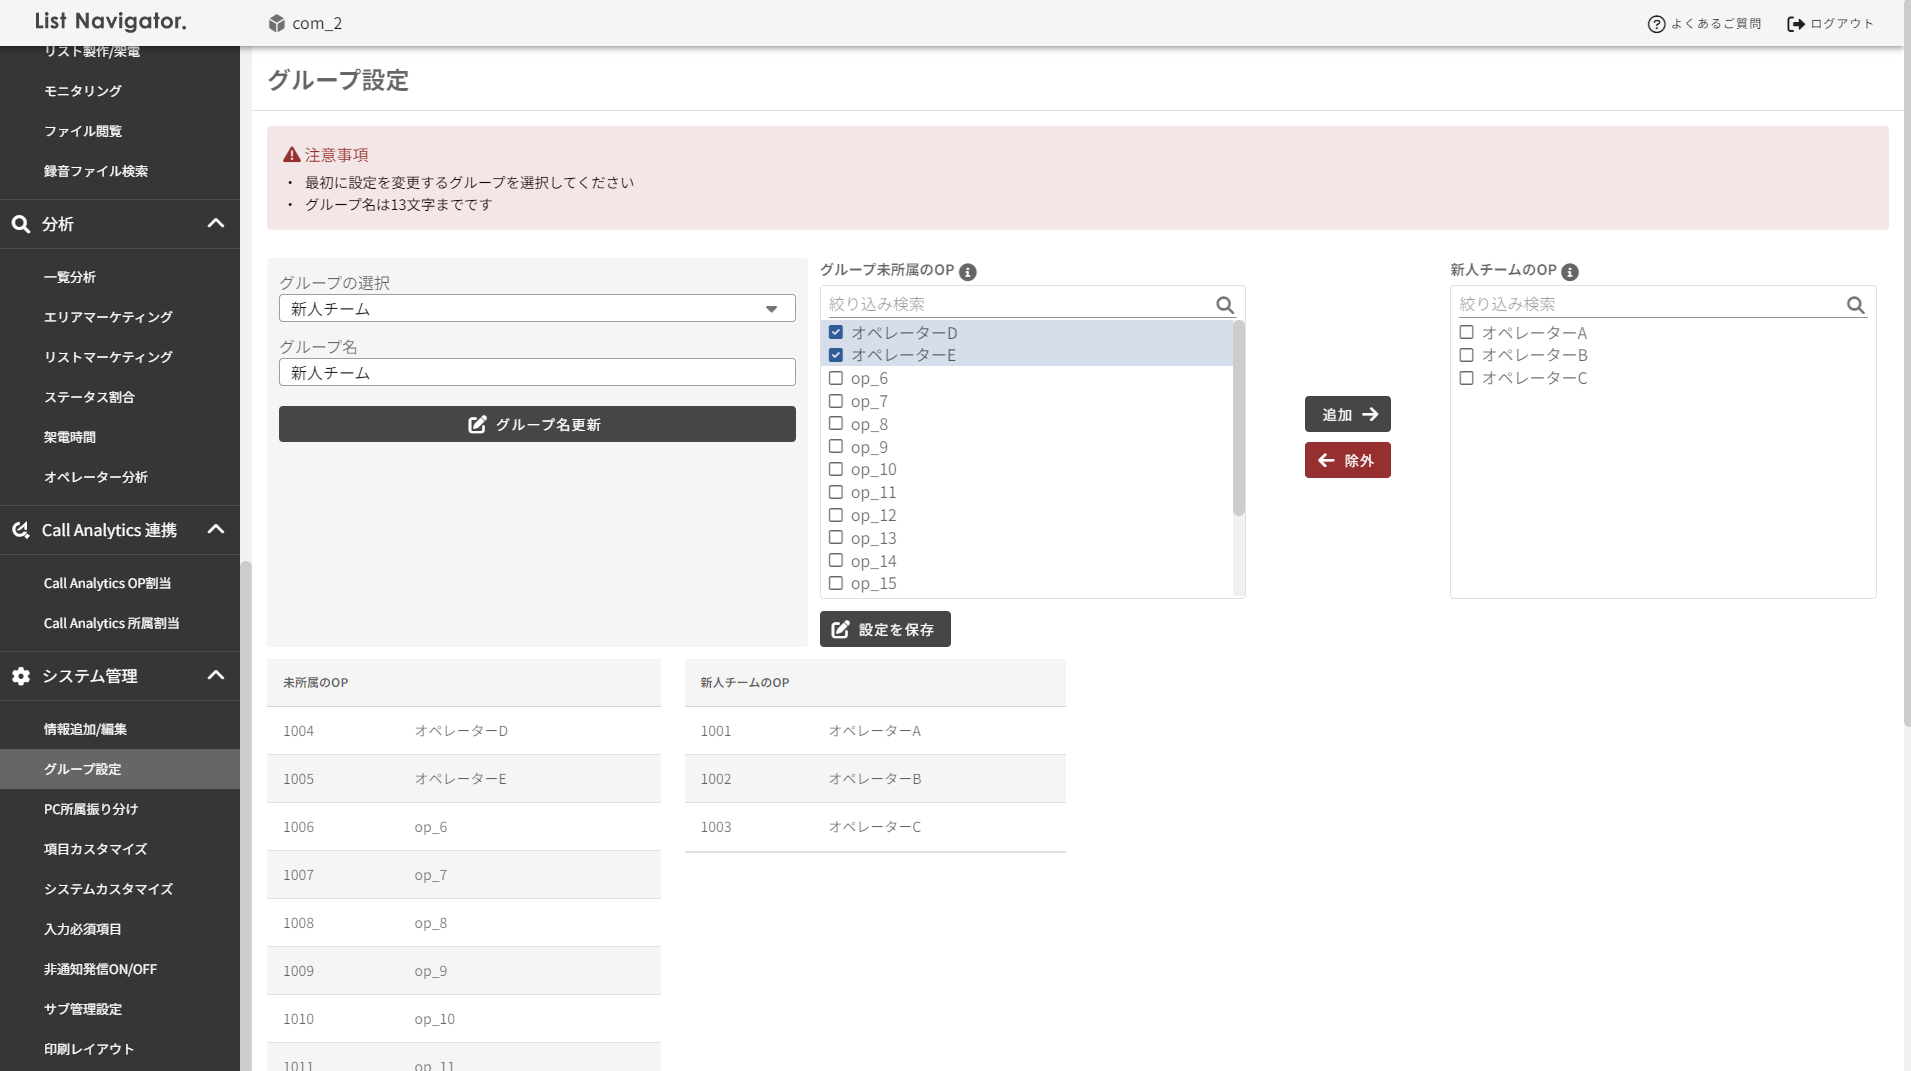Screen dimensions: 1911x1071
Task: Click the List Navigator logo
Action: (x=111, y=21)
